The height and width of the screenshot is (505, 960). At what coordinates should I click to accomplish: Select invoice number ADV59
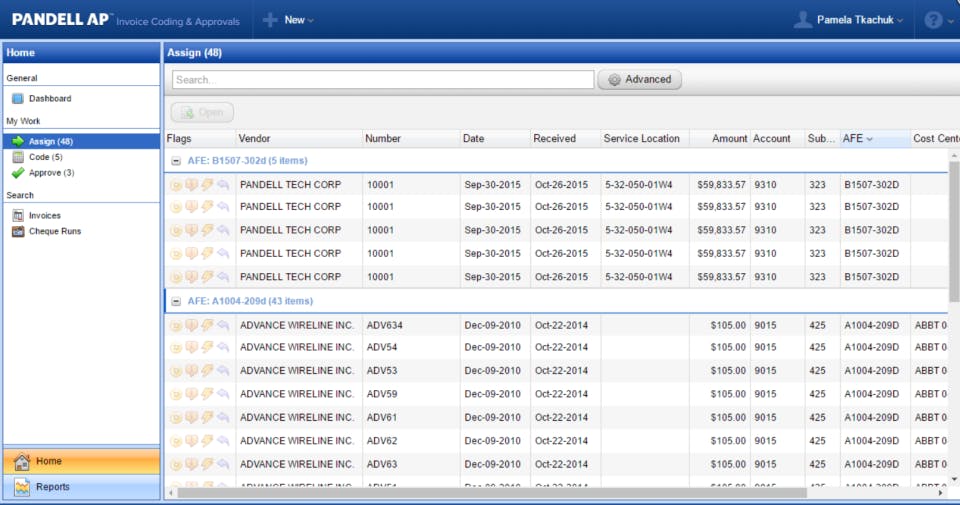point(382,394)
